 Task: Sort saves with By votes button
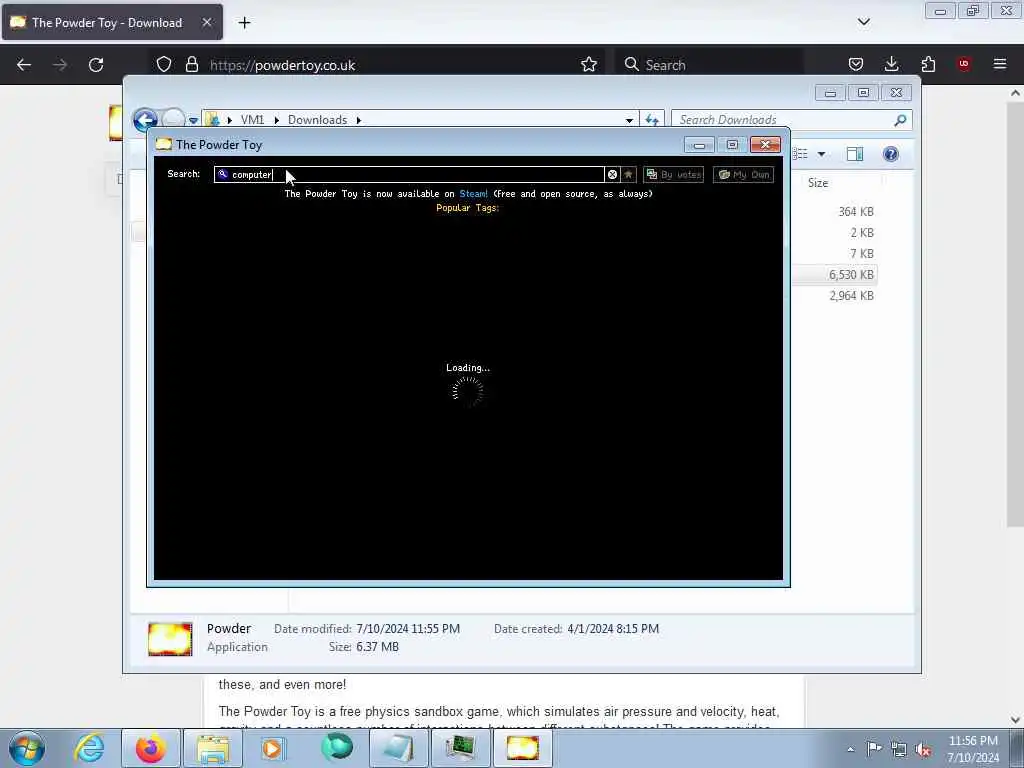[x=673, y=174]
